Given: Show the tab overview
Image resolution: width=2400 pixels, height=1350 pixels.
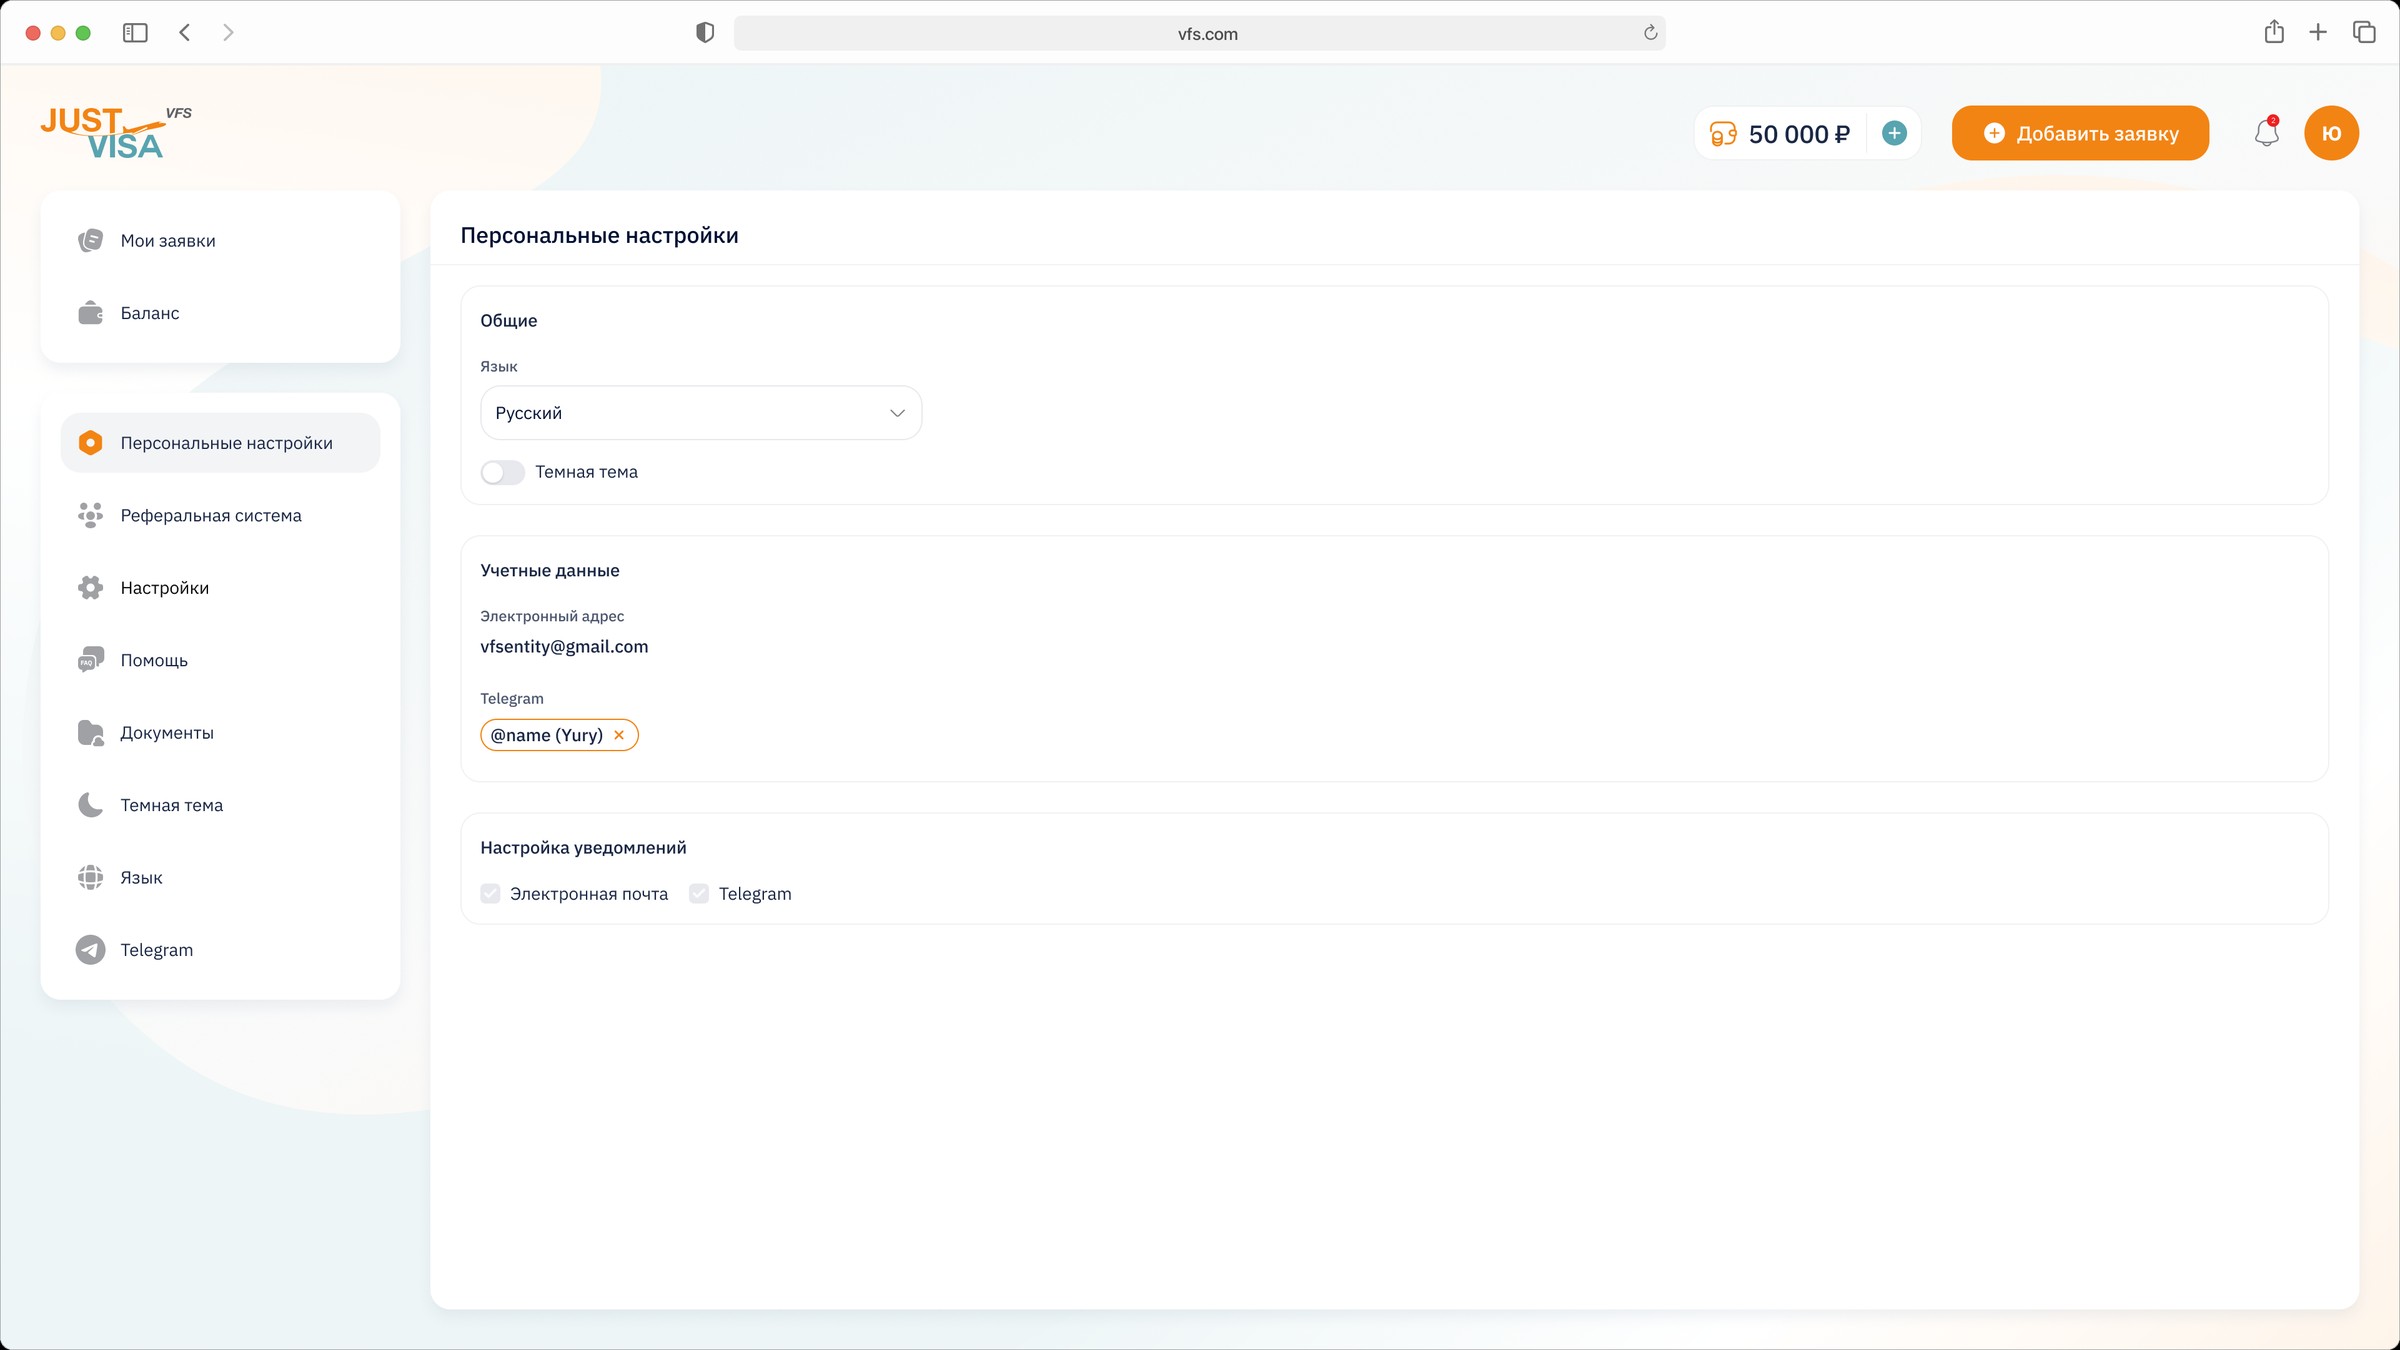Looking at the screenshot, I should coord(2364,33).
